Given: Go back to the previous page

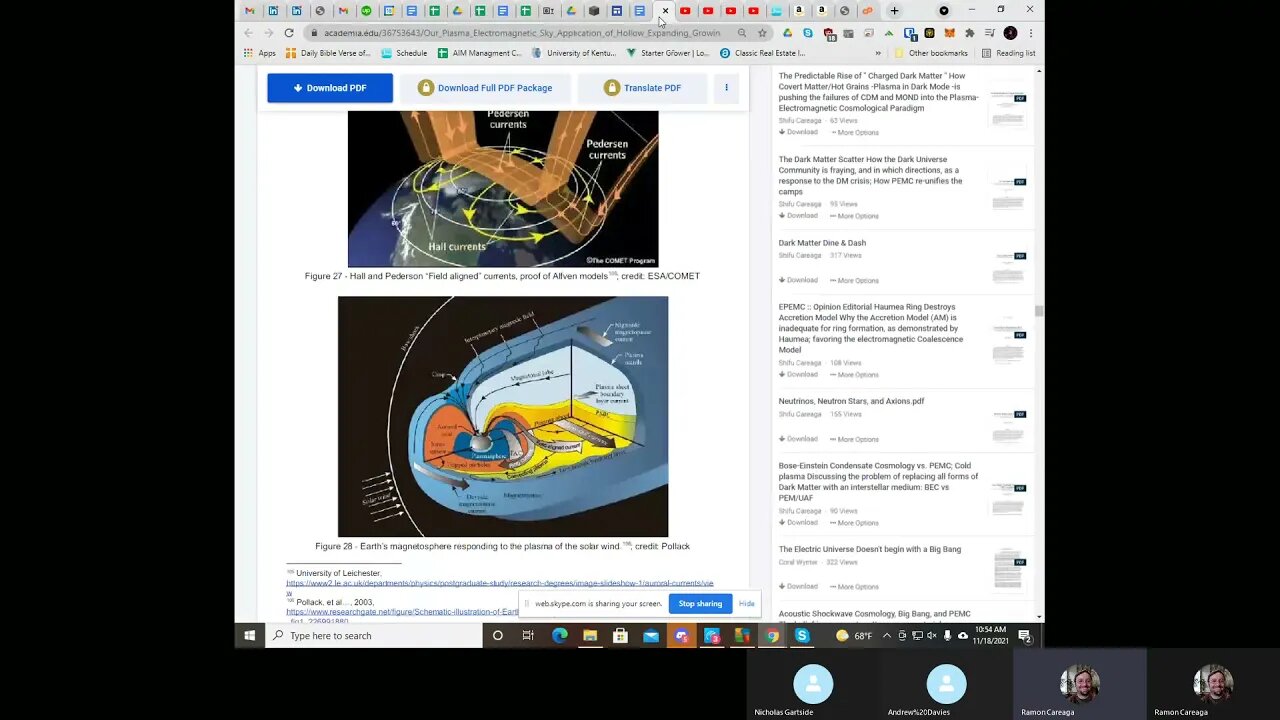Looking at the screenshot, I should pos(249,33).
